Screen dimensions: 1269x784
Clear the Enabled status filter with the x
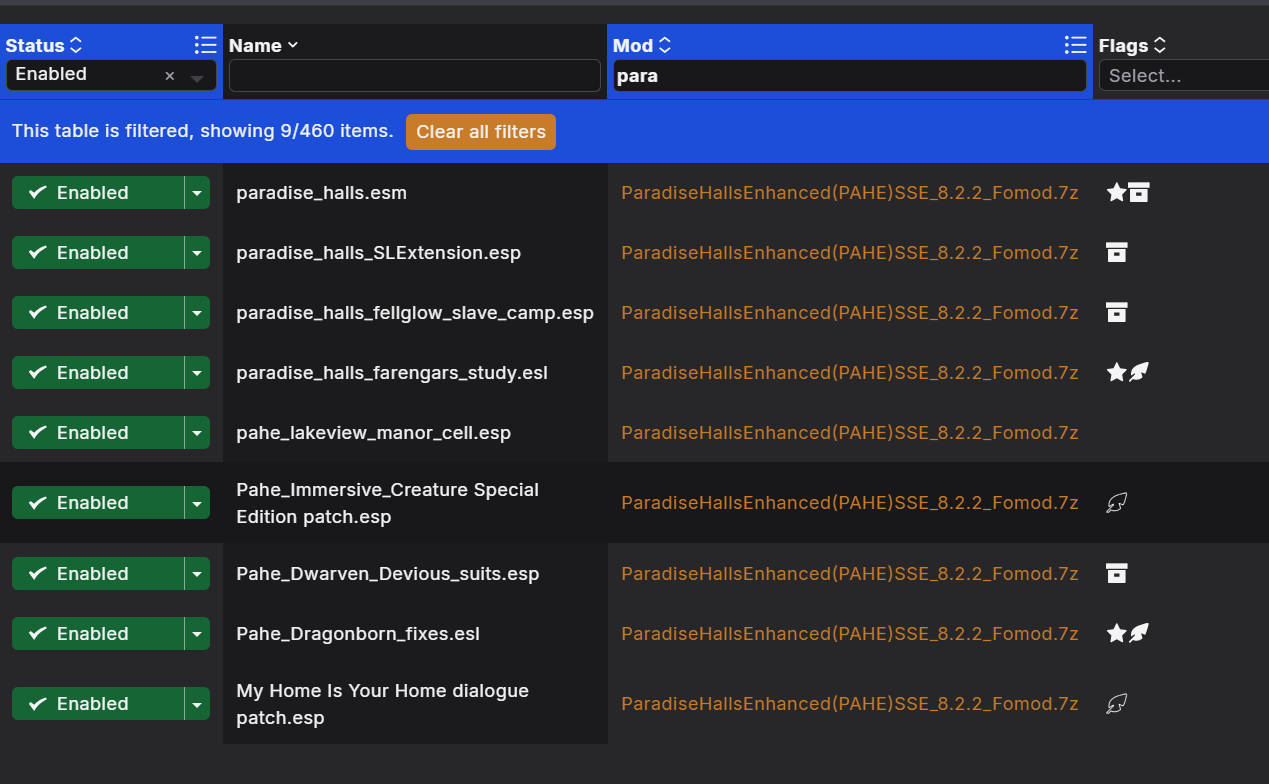click(169, 76)
